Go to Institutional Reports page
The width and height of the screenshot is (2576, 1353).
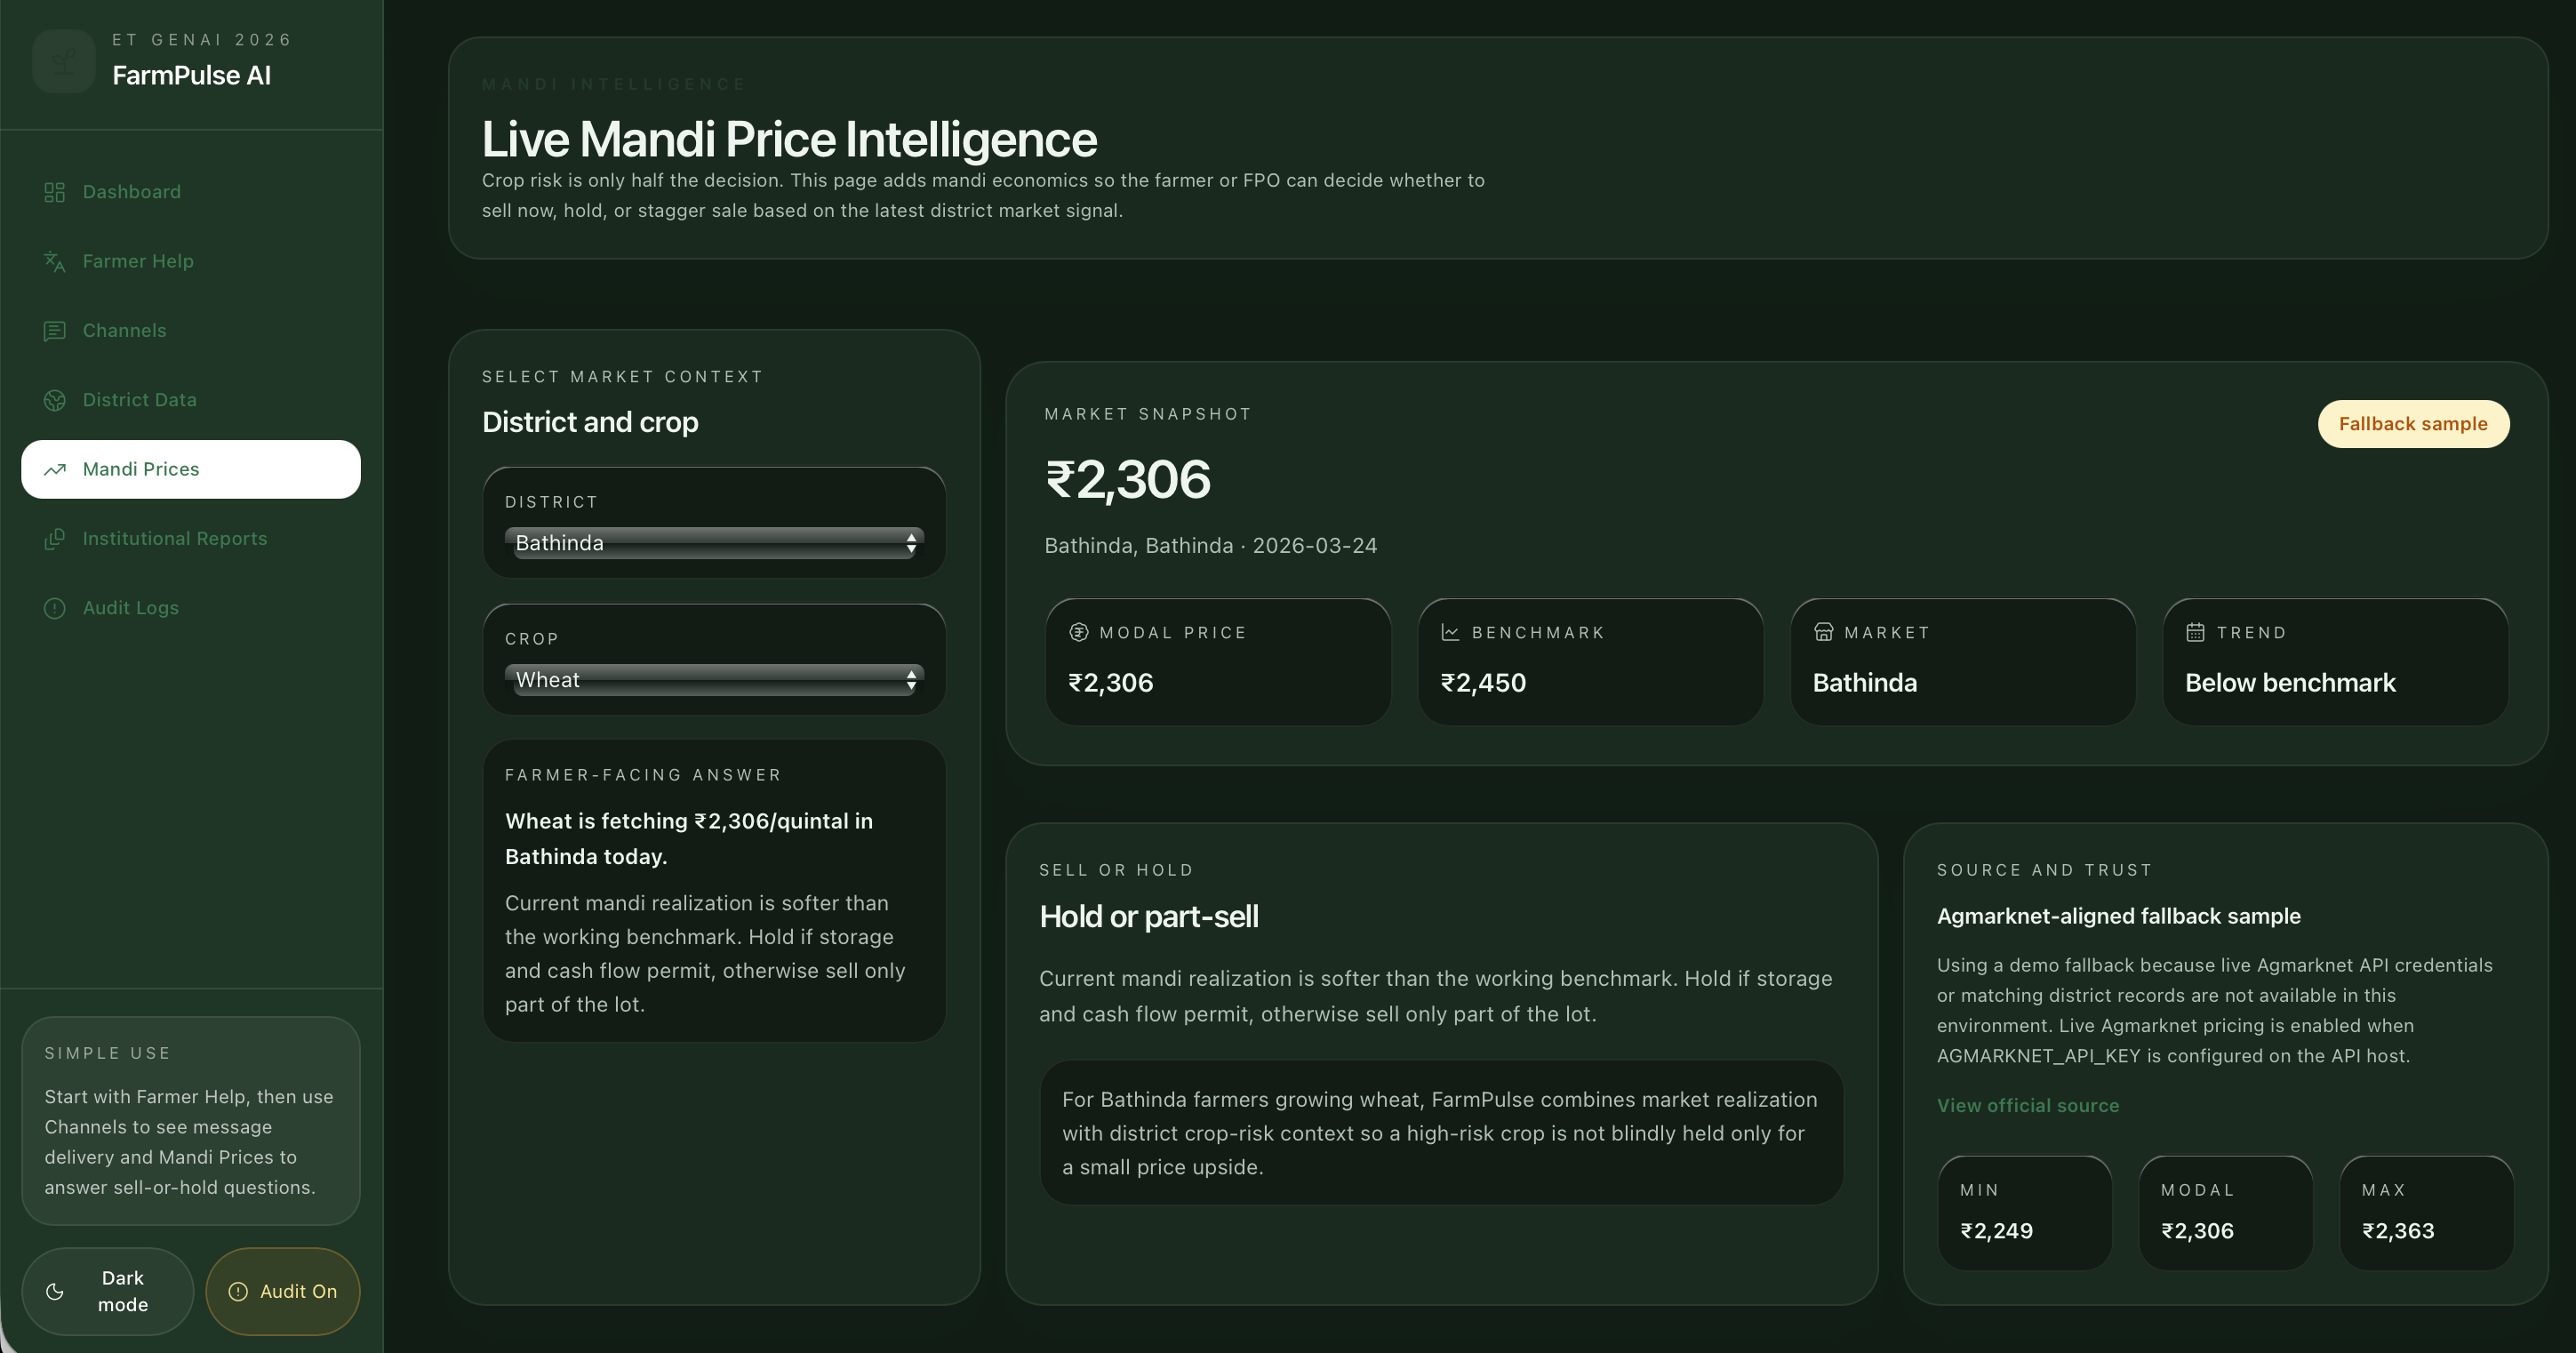174,539
